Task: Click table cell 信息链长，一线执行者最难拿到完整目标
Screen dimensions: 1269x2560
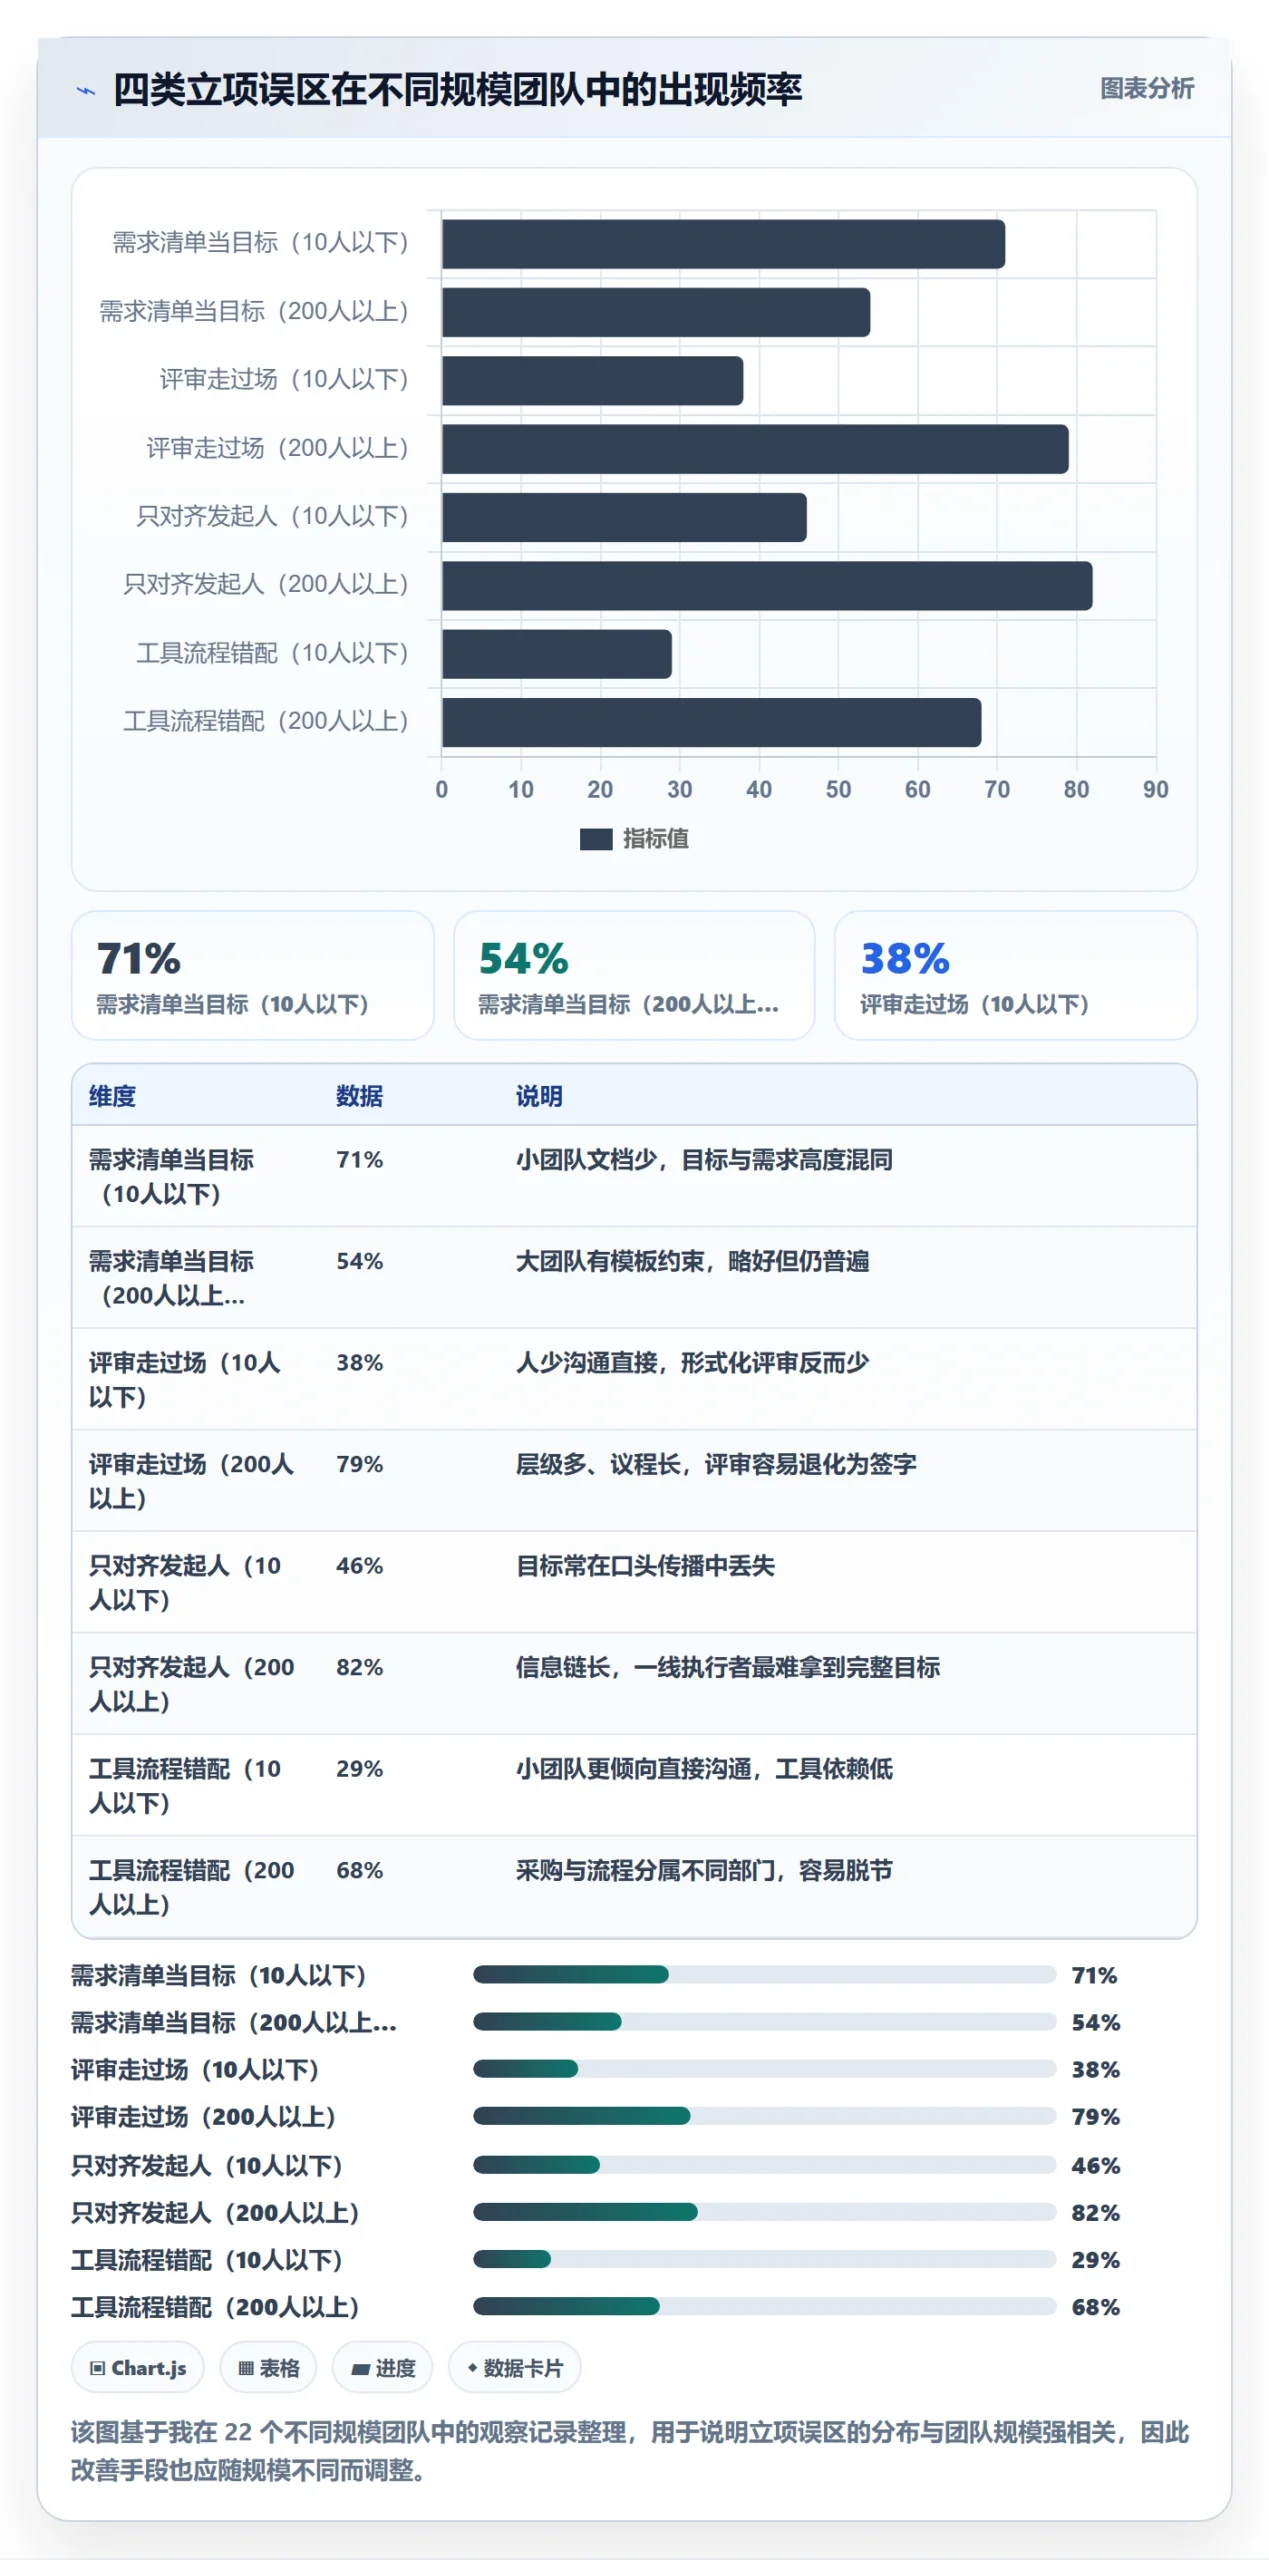Action: (x=728, y=1667)
